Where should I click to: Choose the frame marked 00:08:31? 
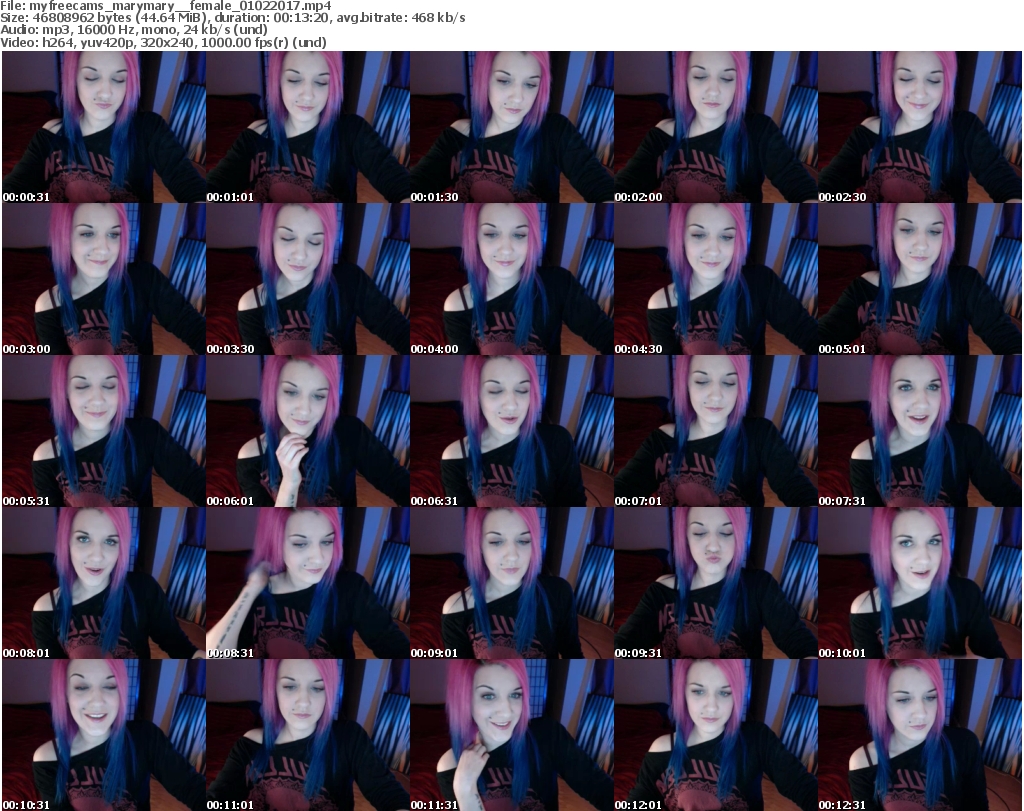point(308,584)
